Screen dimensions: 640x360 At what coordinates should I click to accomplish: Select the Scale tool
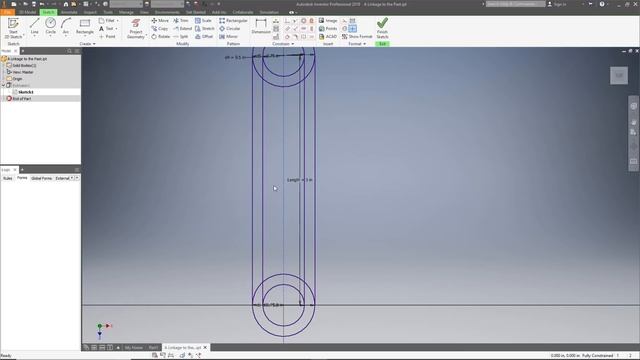[203, 20]
